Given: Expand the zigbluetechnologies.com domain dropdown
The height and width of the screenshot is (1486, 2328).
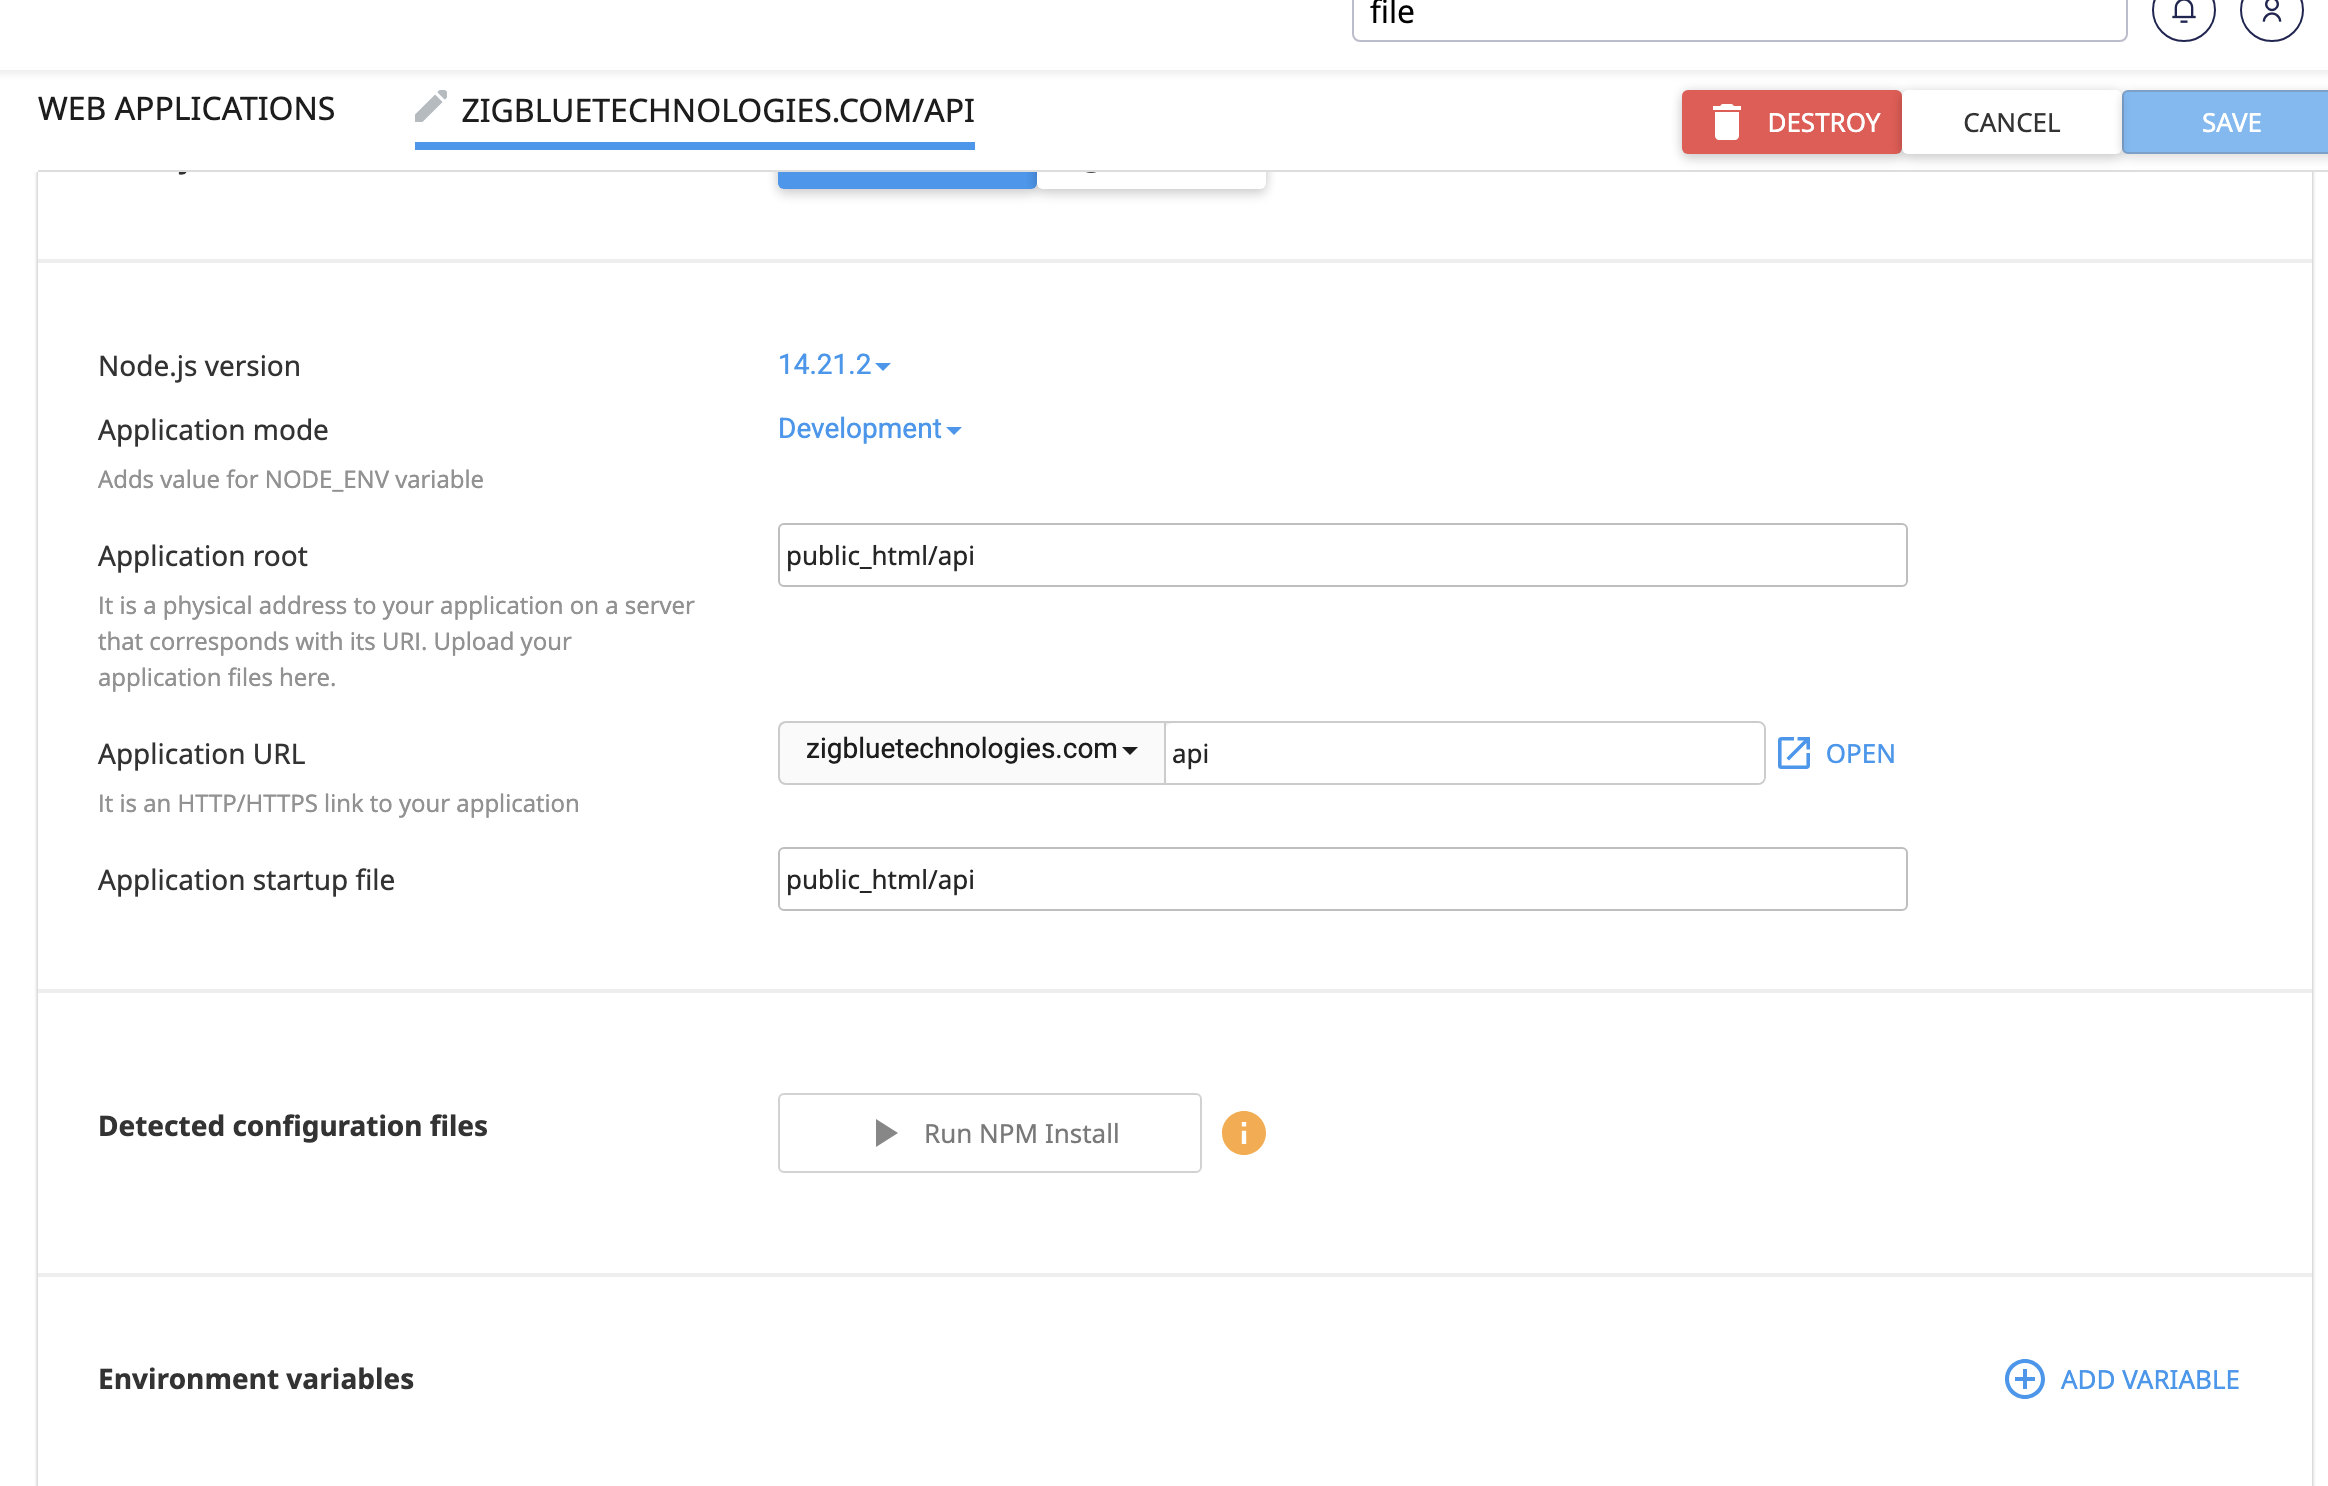Looking at the screenshot, I should tap(971, 750).
